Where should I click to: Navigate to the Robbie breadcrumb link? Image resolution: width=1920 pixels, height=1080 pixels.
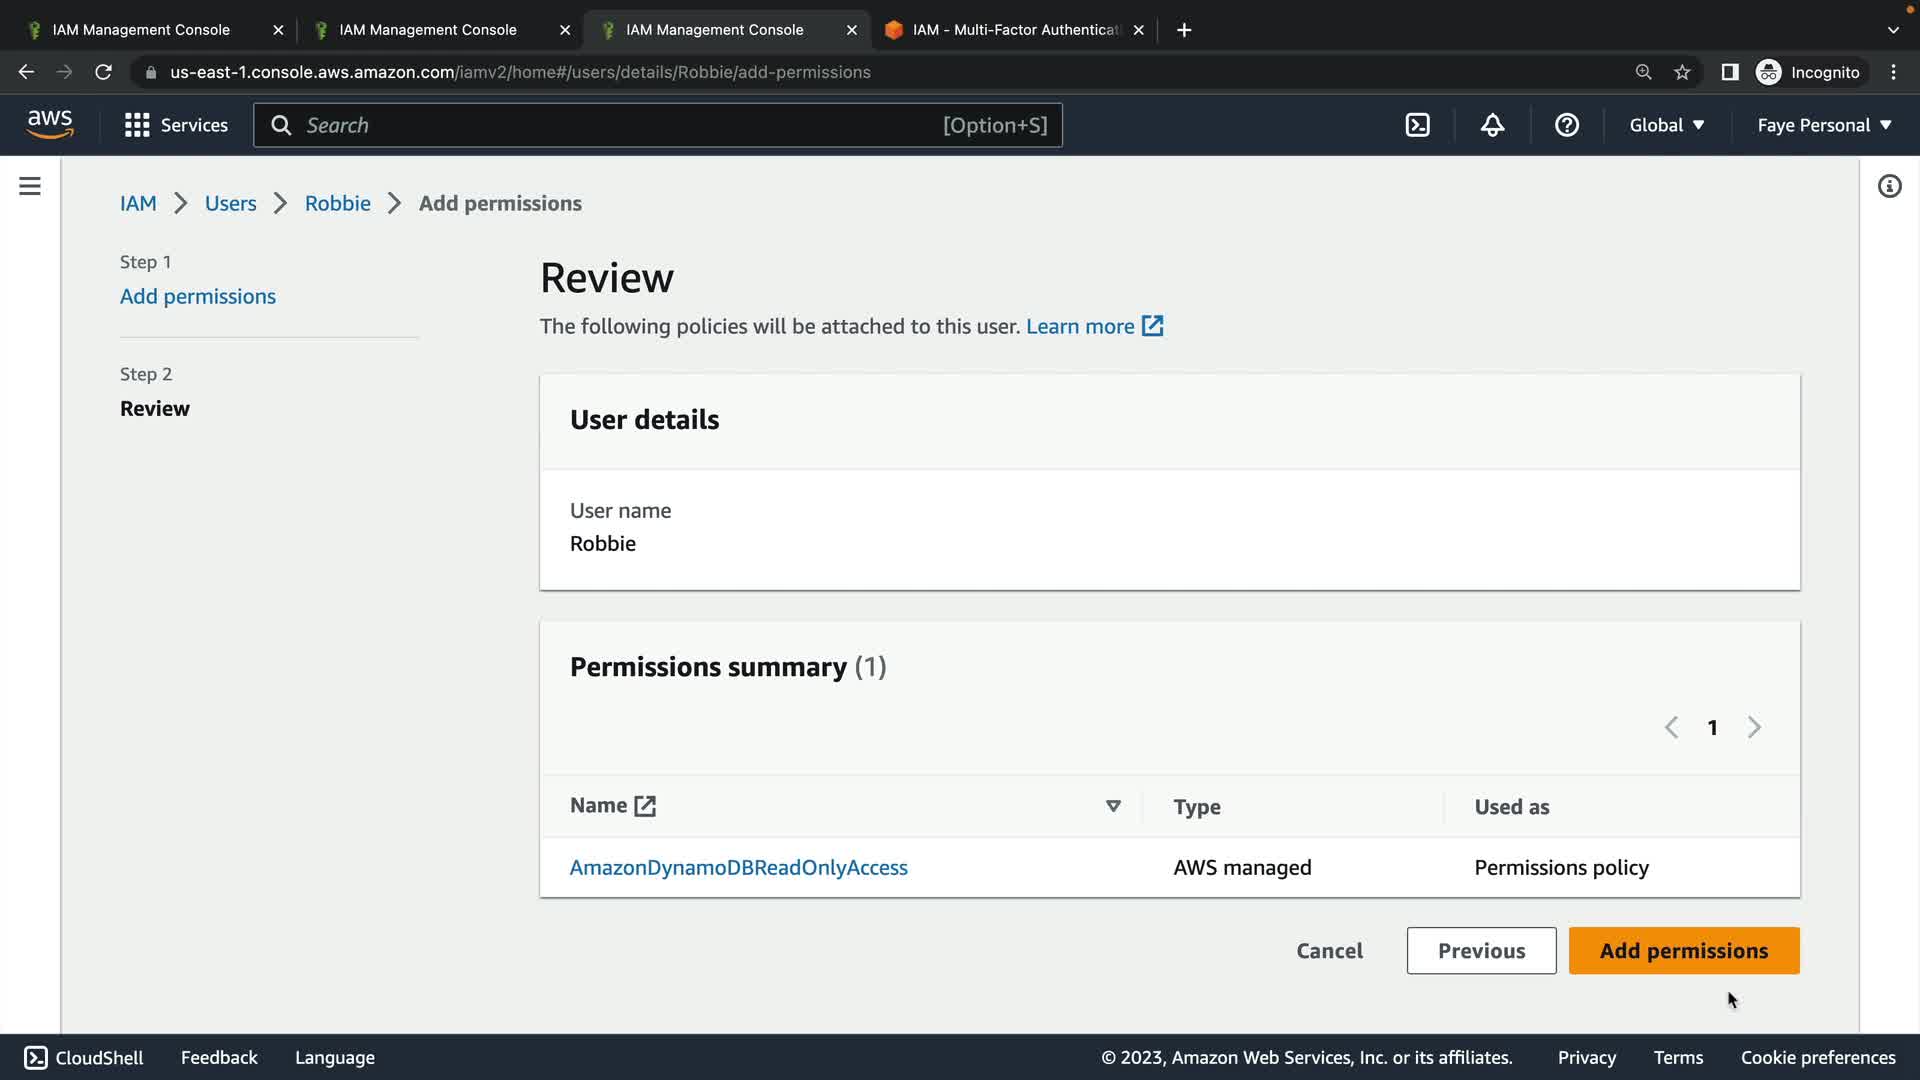337,203
